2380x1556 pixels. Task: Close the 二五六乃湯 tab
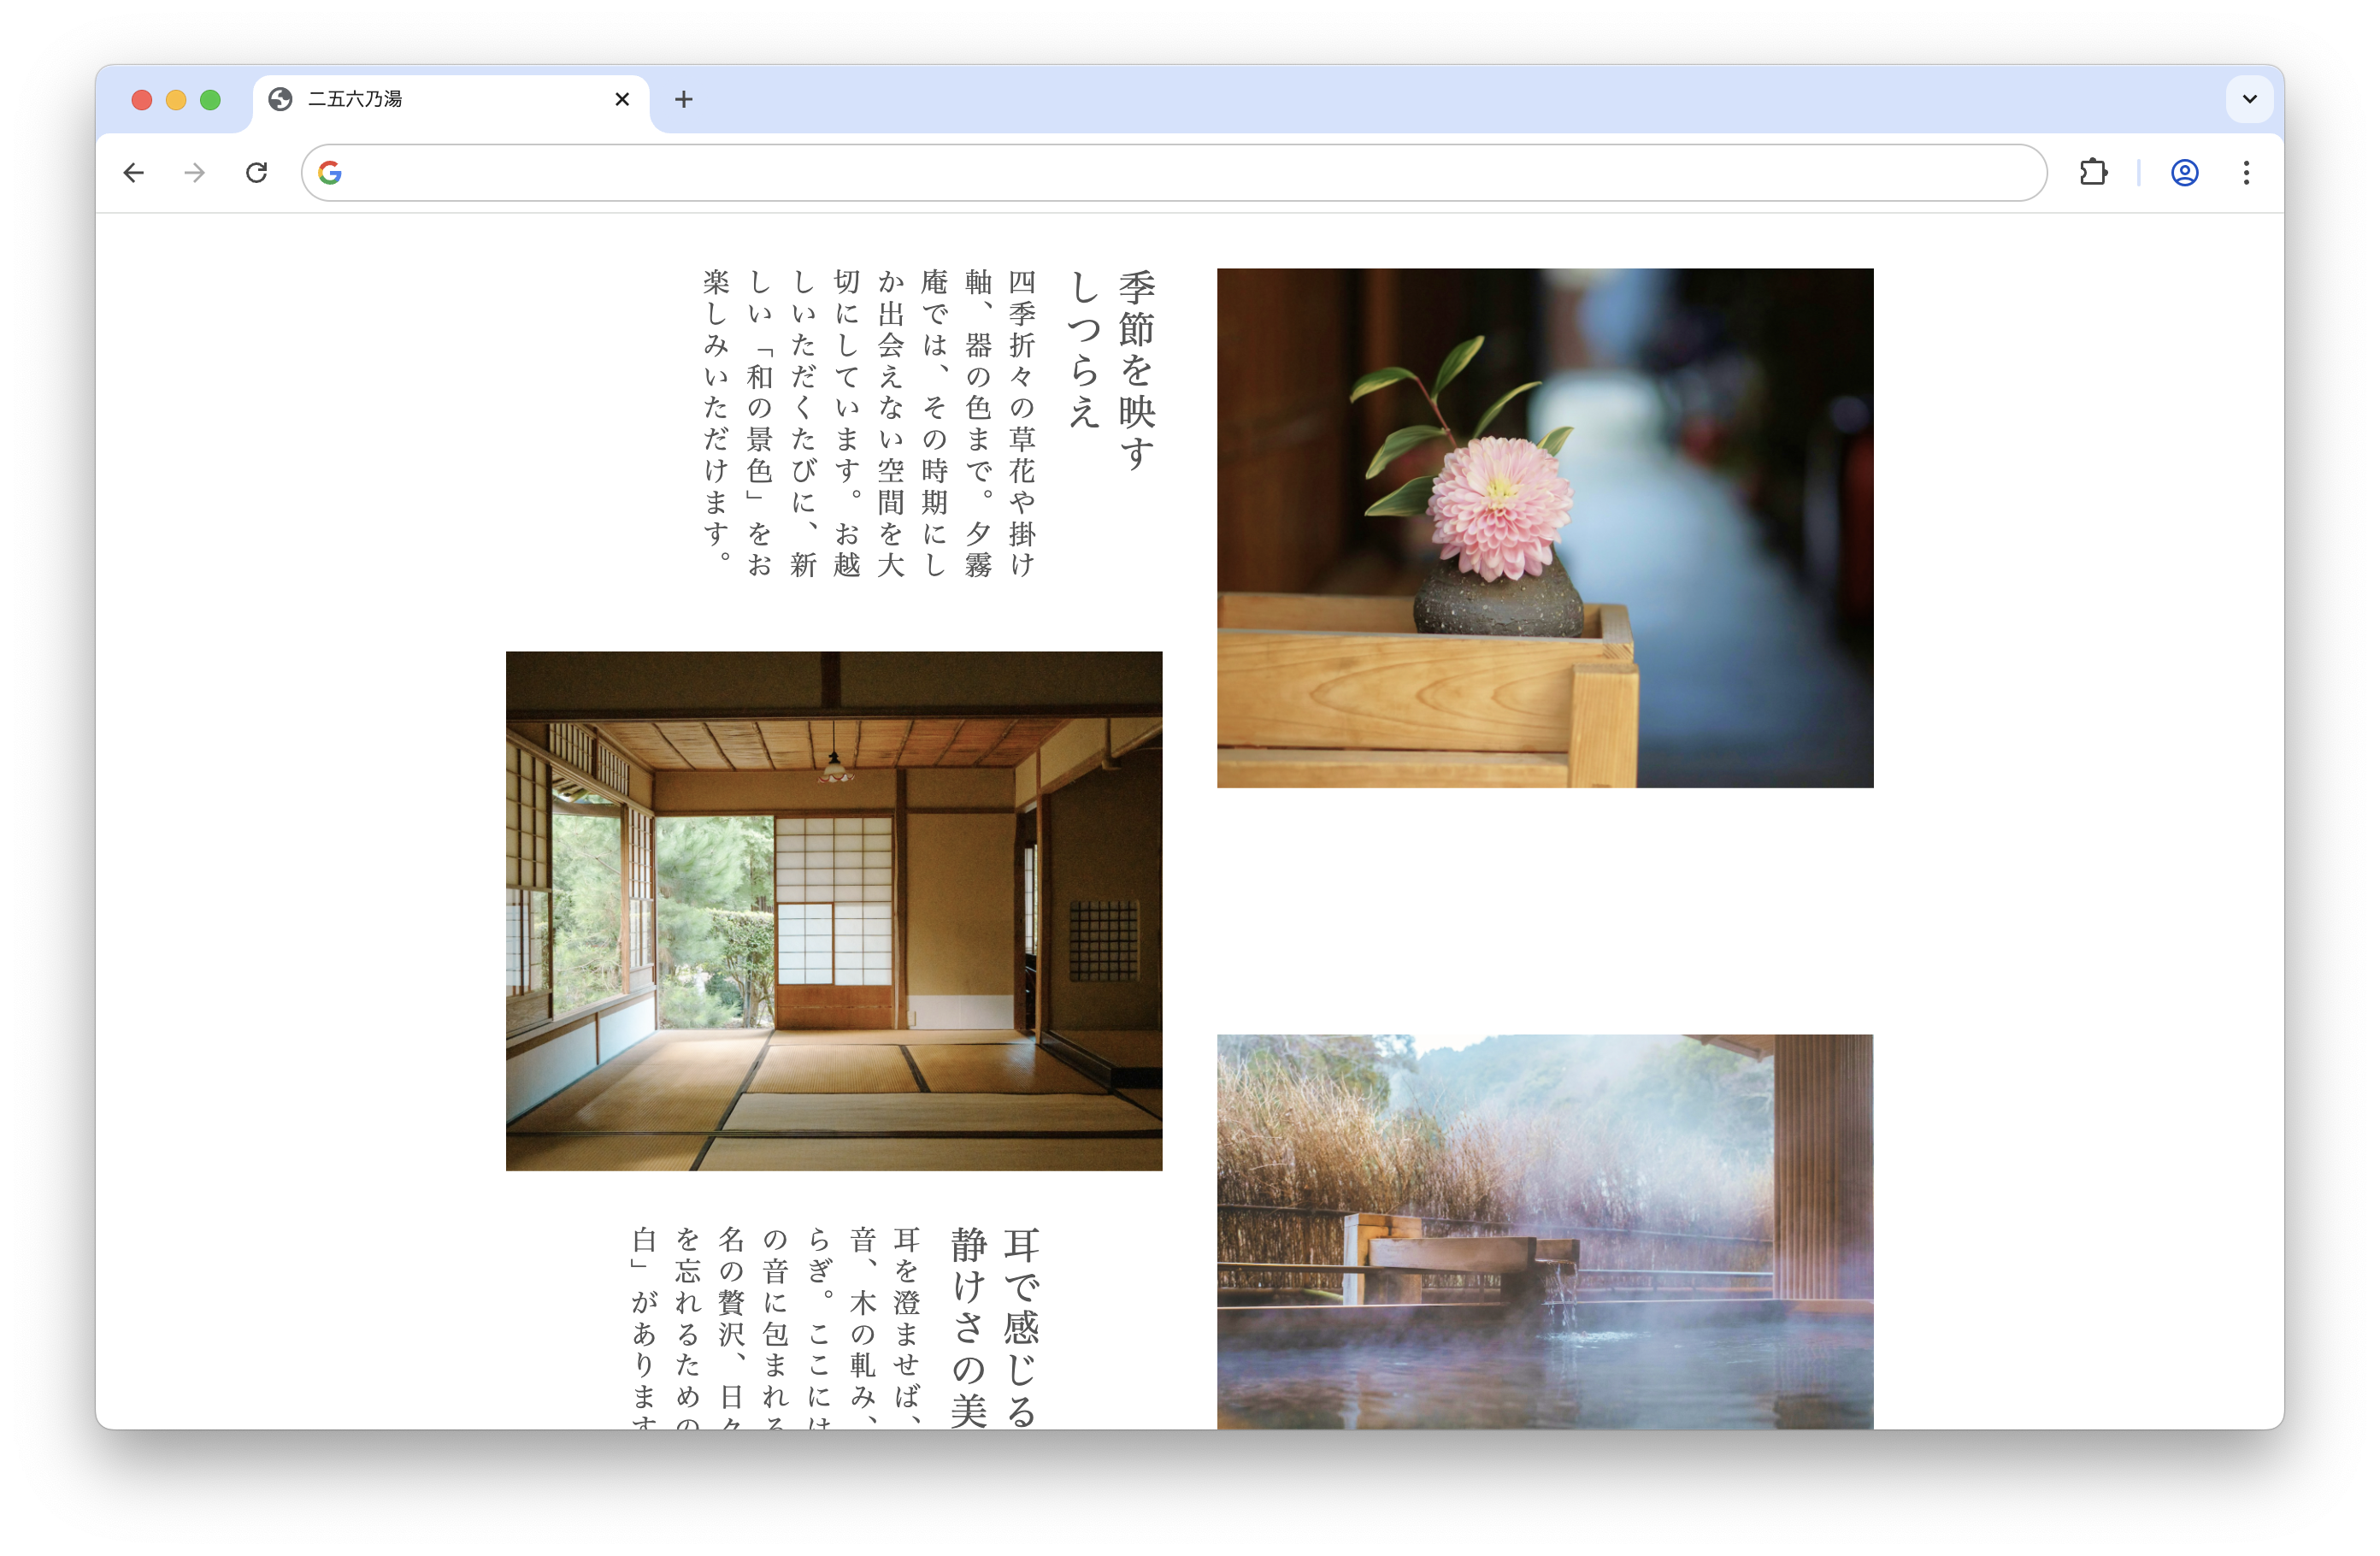[622, 99]
